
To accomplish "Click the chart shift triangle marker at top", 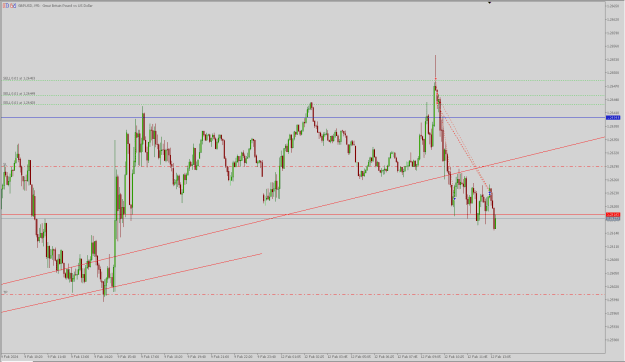I will tap(489, 3).
